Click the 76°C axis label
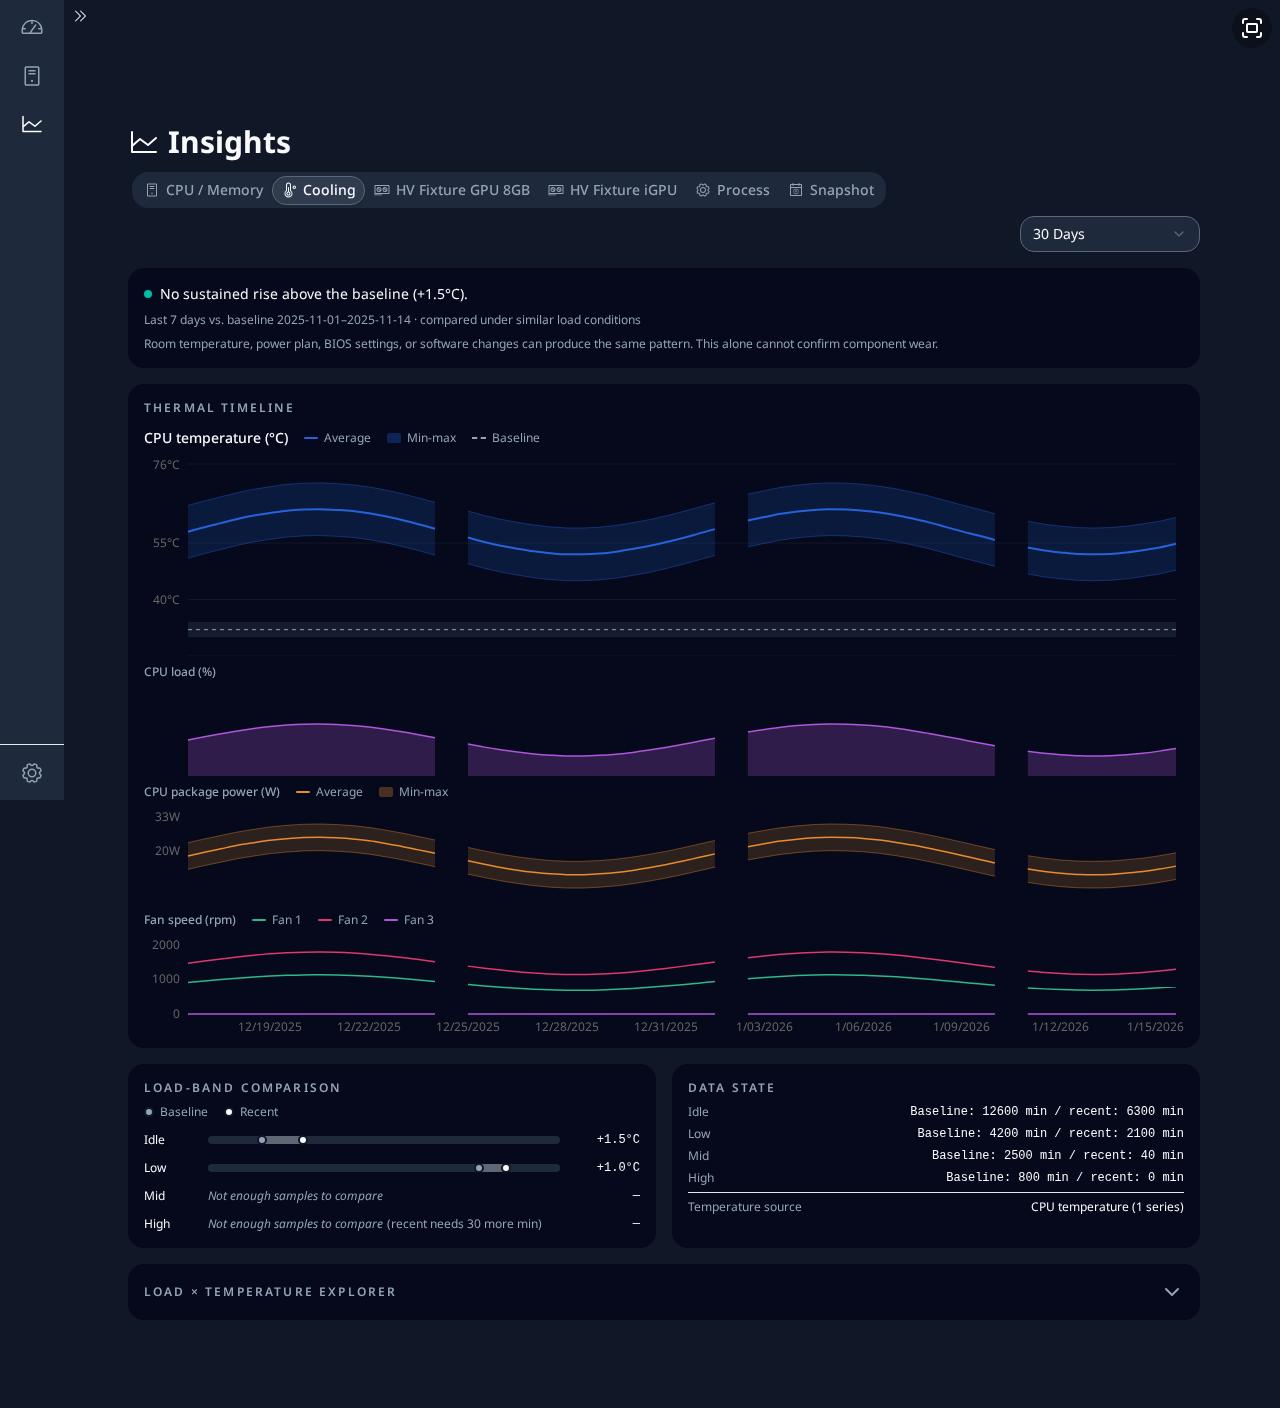Image resolution: width=1280 pixels, height=1408 pixels. coord(166,465)
